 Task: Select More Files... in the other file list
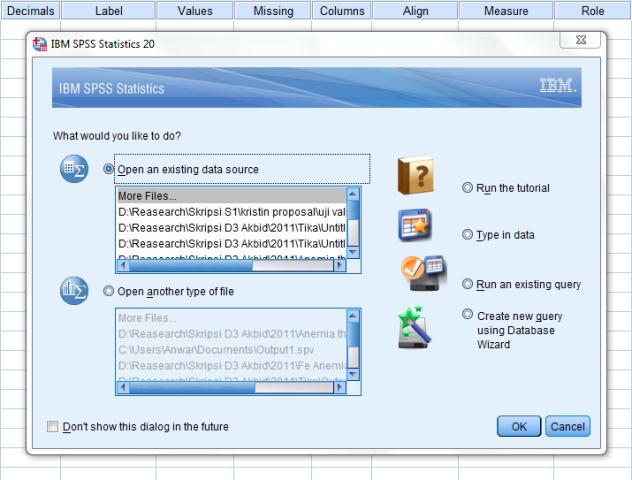click(231, 318)
